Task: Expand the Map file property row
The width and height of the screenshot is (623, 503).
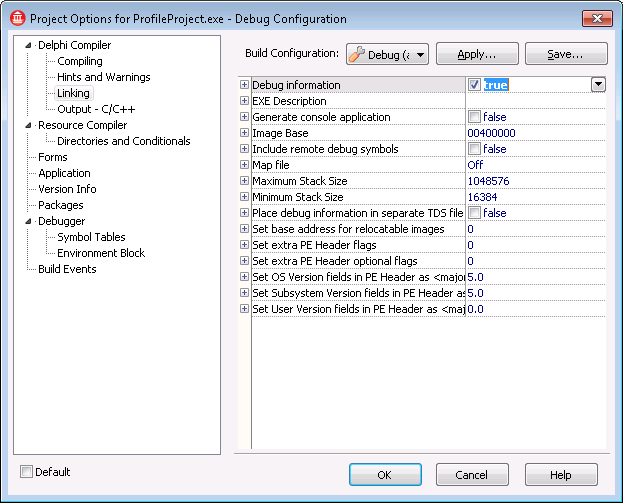Action: [x=245, y=165]
